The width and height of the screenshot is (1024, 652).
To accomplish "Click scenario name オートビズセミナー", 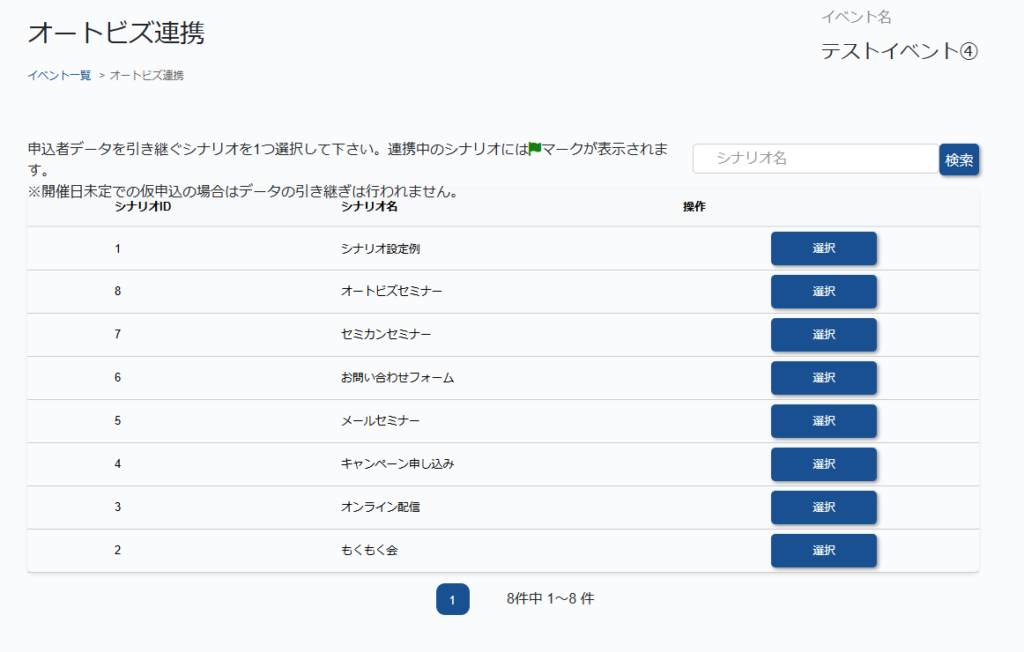I will [x=391, y=291].
